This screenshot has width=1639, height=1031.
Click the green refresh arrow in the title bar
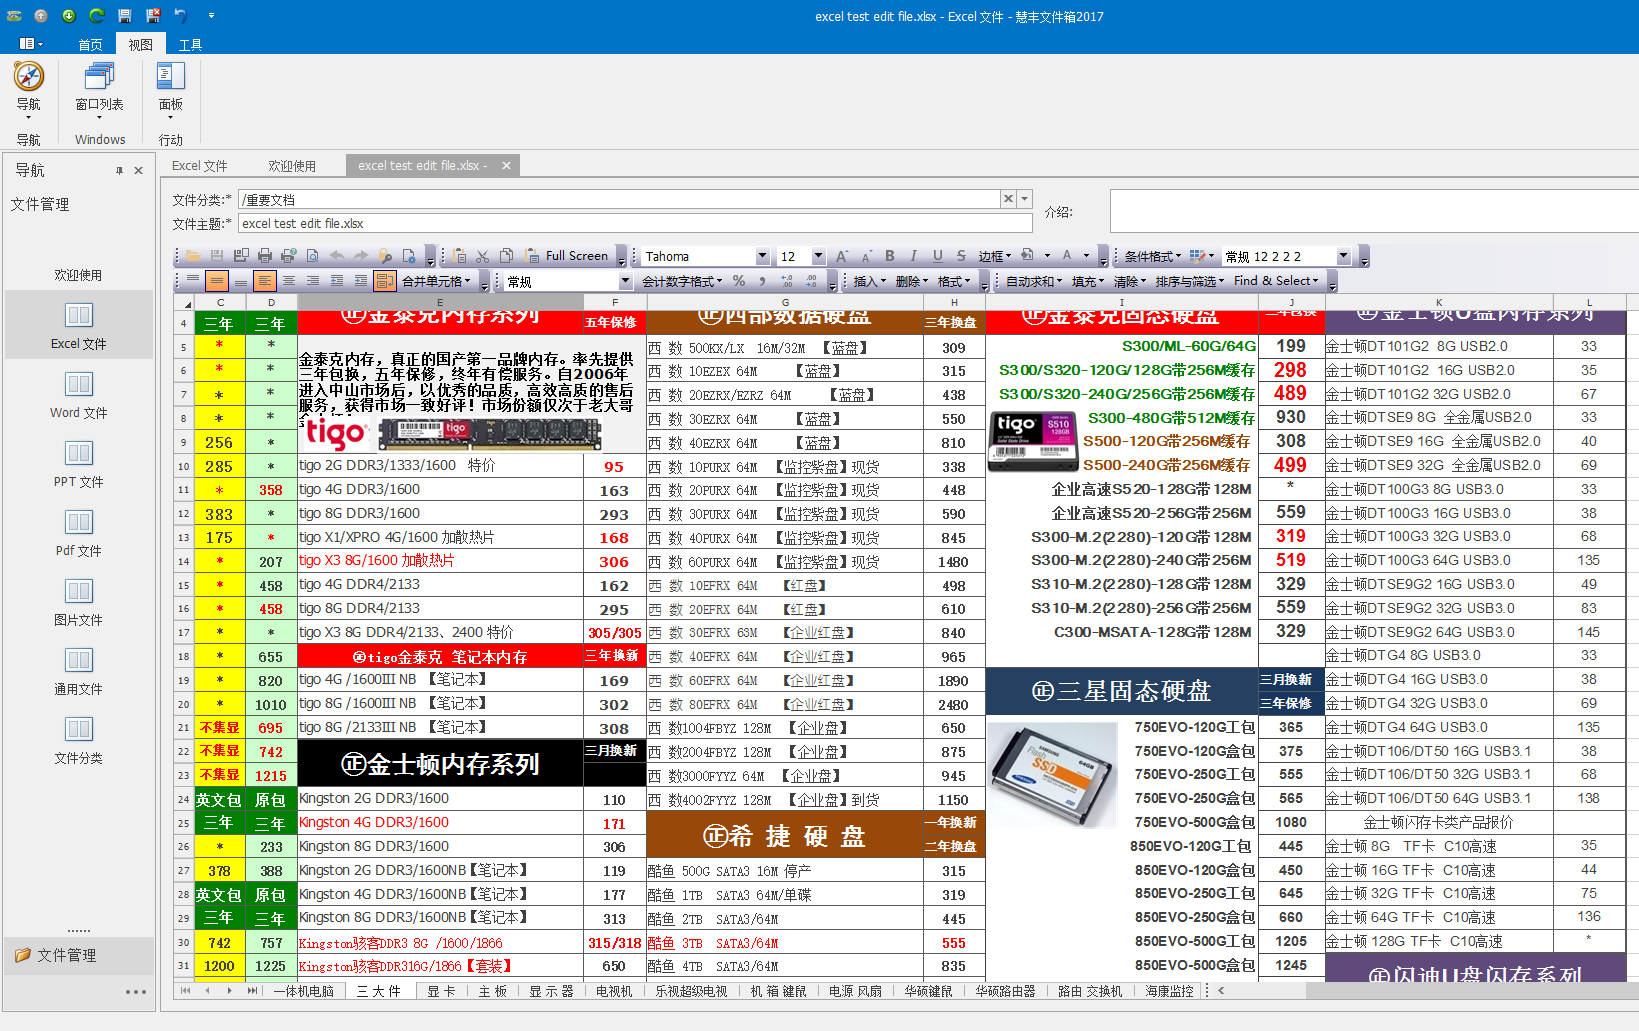coord(96,16)
